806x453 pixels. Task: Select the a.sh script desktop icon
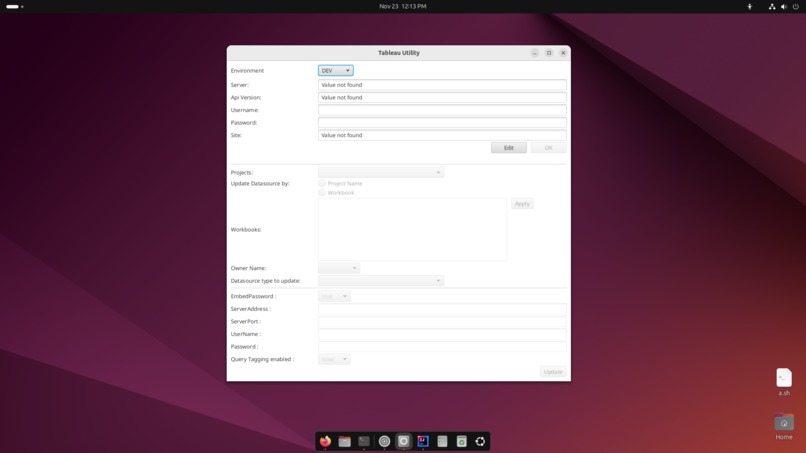784,381
